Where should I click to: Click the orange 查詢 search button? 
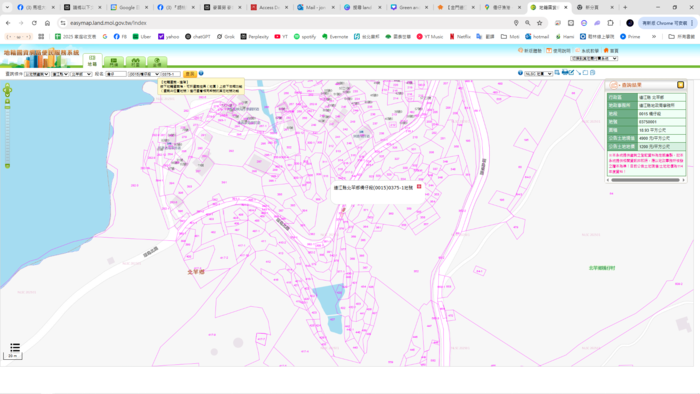[190, 74]
